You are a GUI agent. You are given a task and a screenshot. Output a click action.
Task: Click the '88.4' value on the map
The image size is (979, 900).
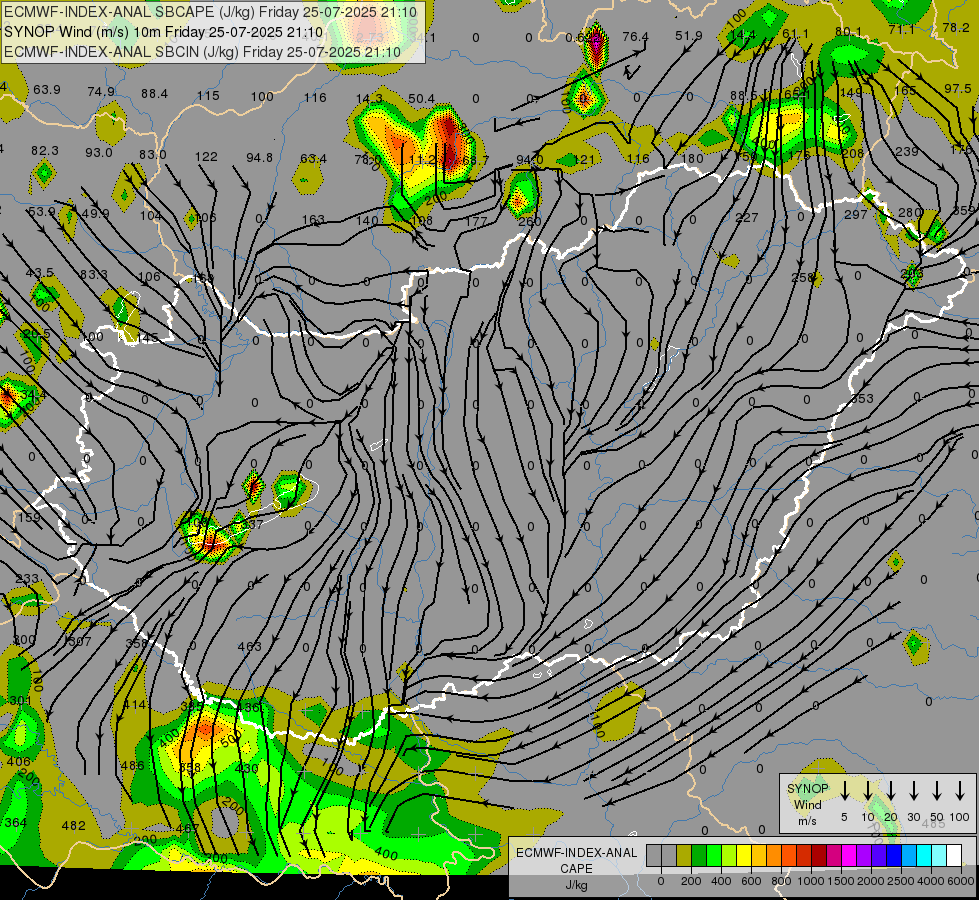[x=154, y=93]
